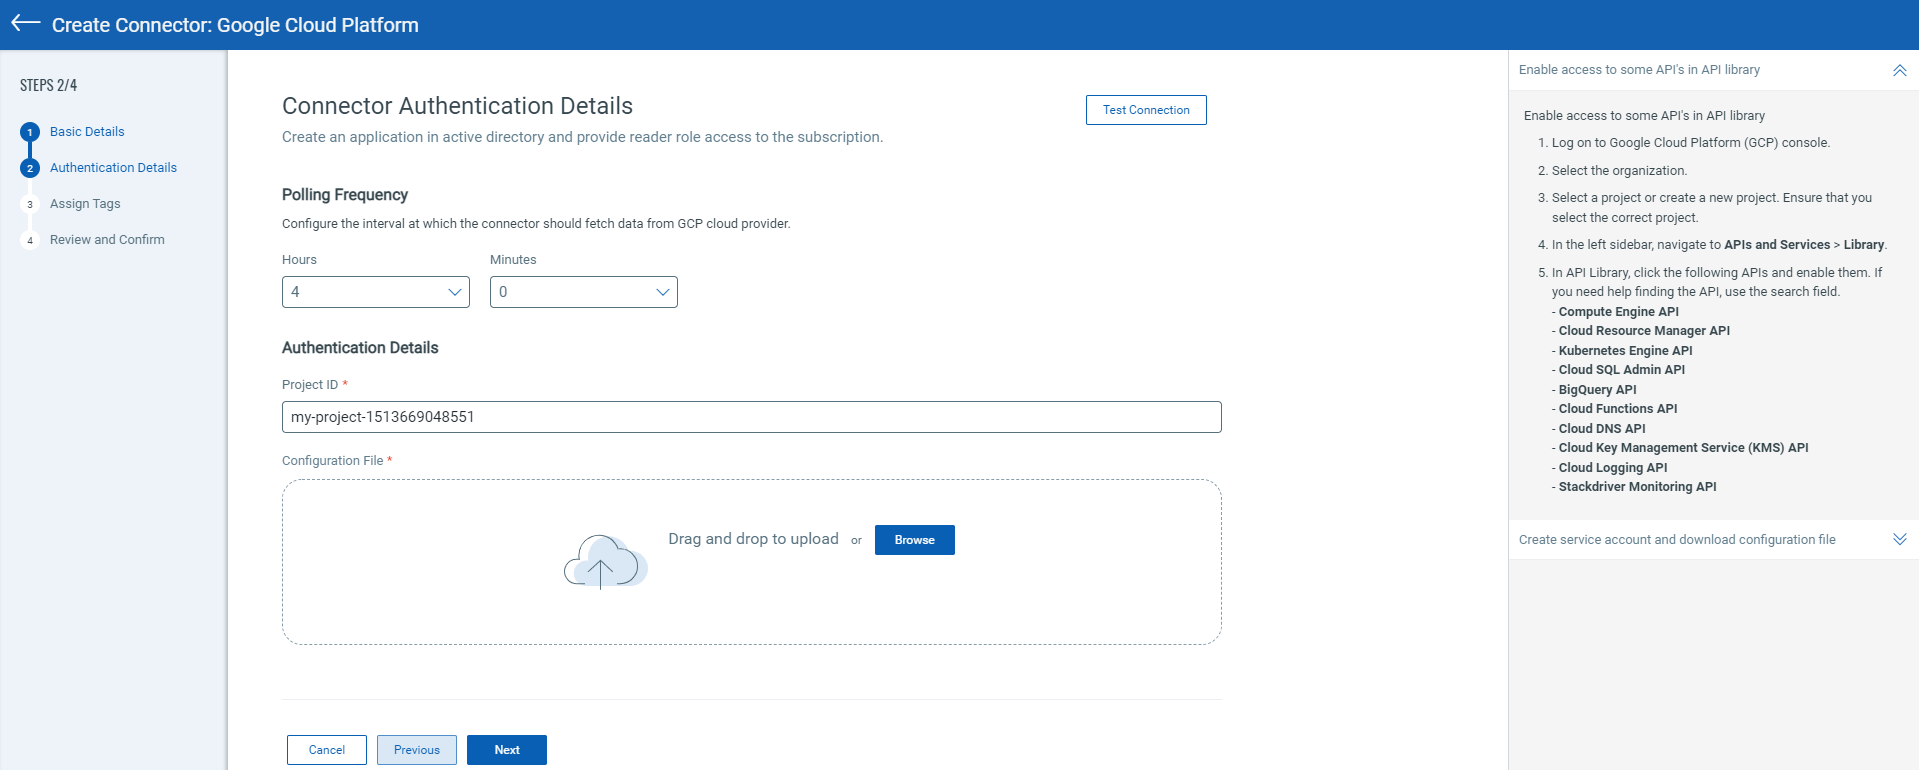Click the Log on to GCP console instruction

pyautogui.click(x=1691, y=143)
